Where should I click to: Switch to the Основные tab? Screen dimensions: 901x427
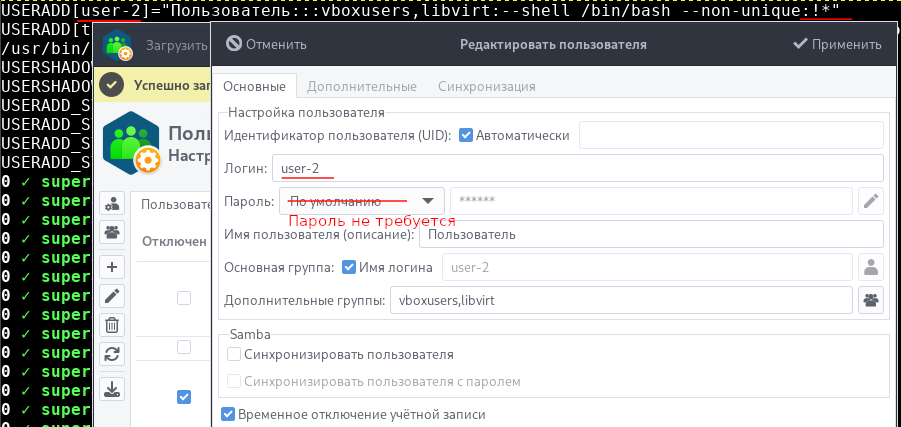point(254,87)
